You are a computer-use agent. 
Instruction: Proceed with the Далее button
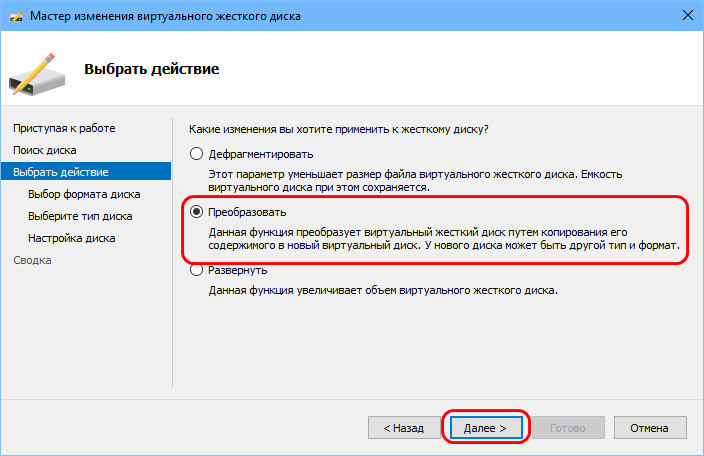[x=486, y=428]
